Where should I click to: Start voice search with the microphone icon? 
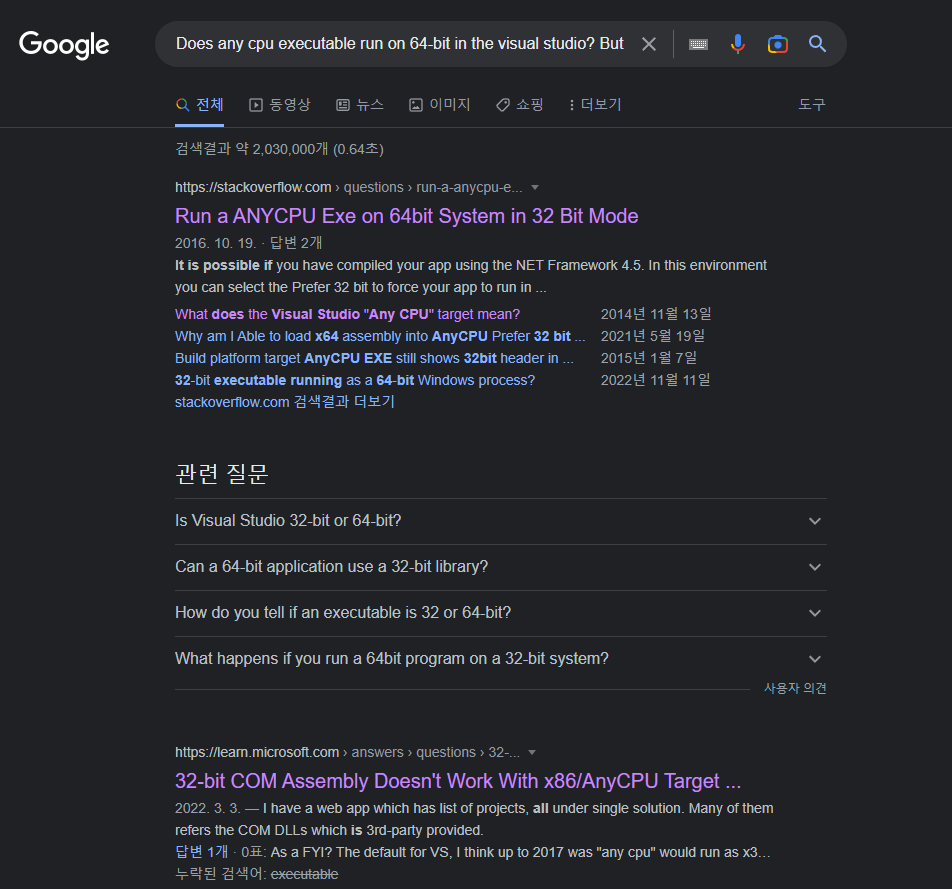pos(738,44)
